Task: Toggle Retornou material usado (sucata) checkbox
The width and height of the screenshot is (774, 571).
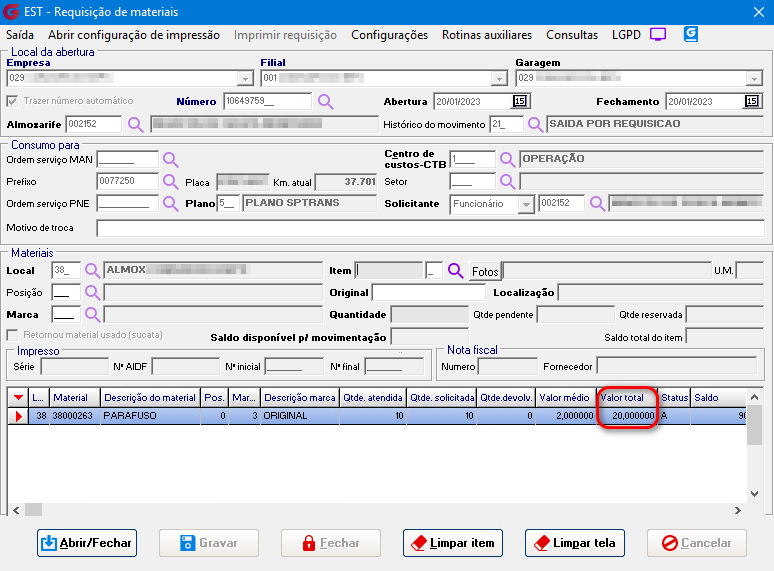Action: [12, 335]
